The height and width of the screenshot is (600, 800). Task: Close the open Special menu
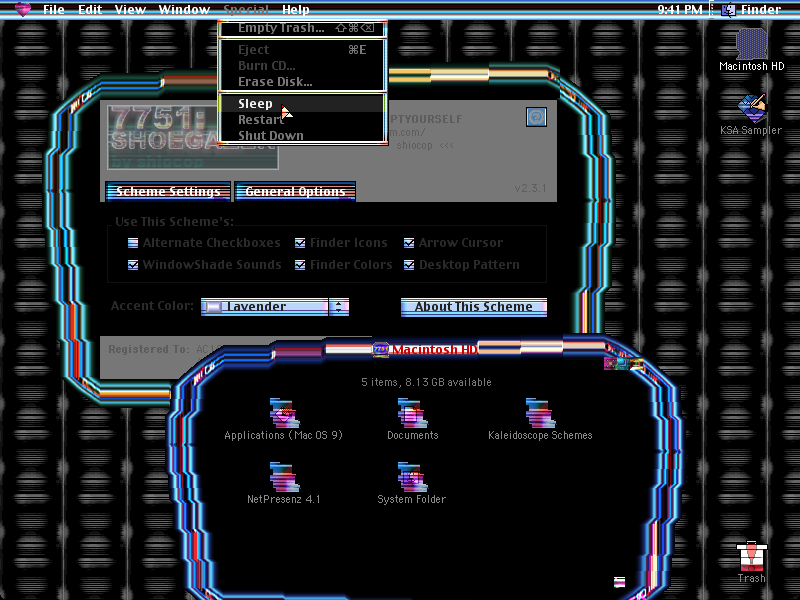246,9
